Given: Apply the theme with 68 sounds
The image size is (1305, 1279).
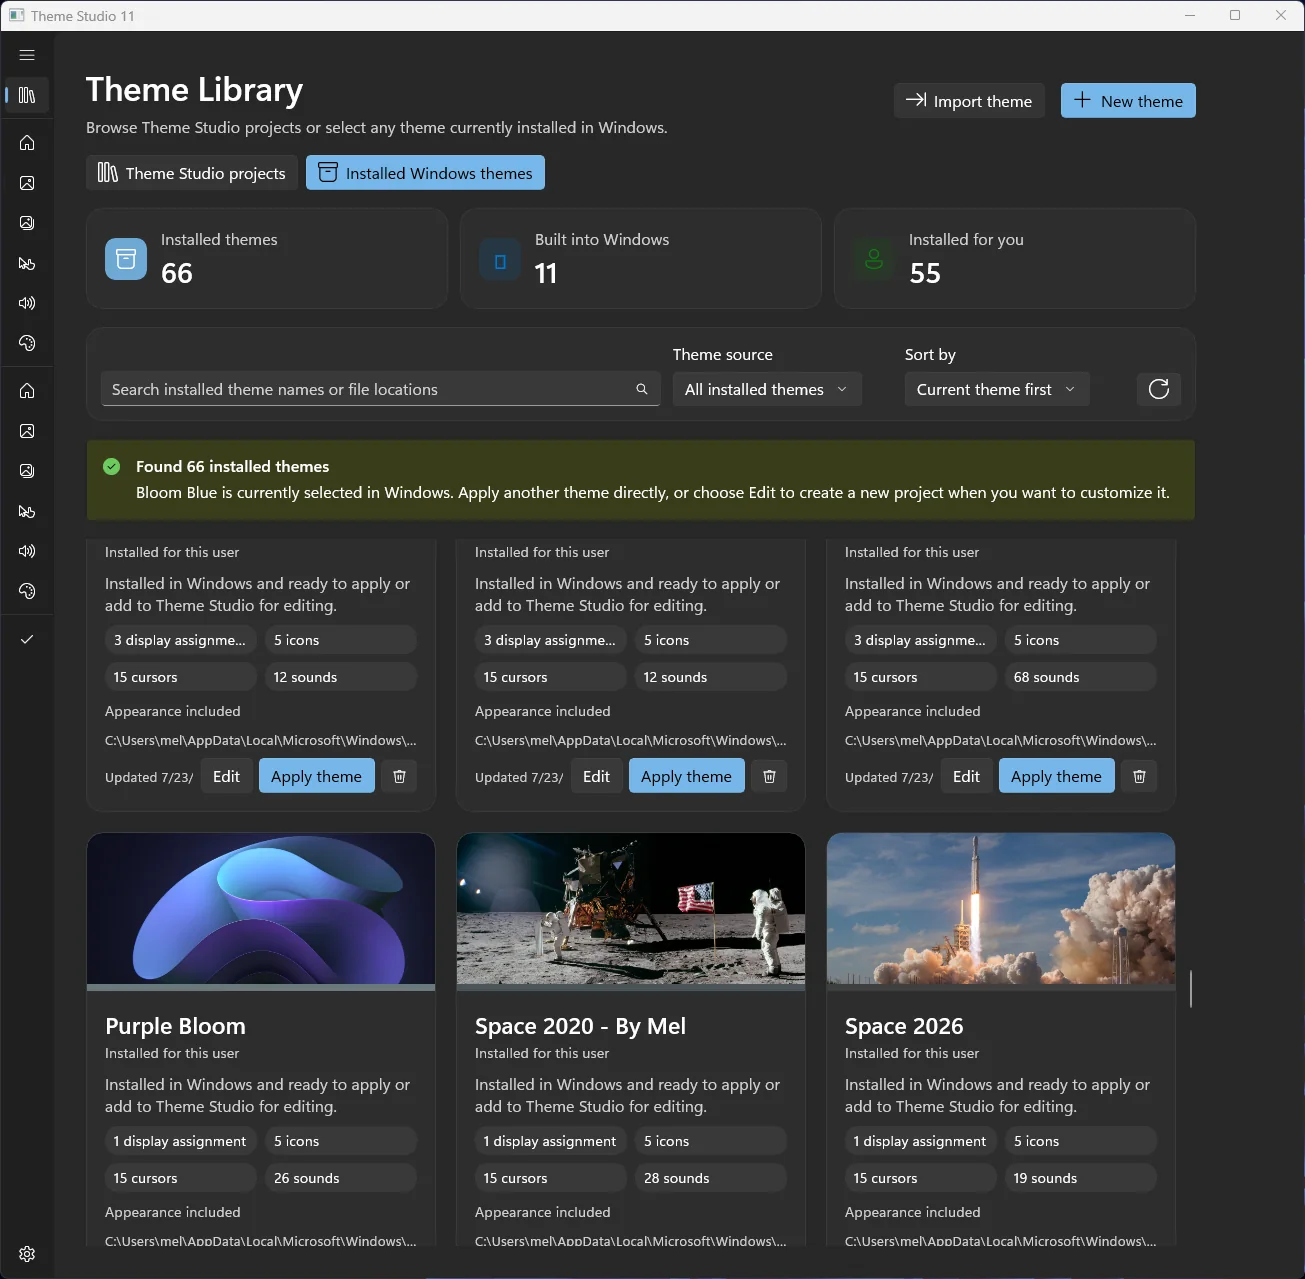Looking at the screenshot, I should click(1056, 776).
